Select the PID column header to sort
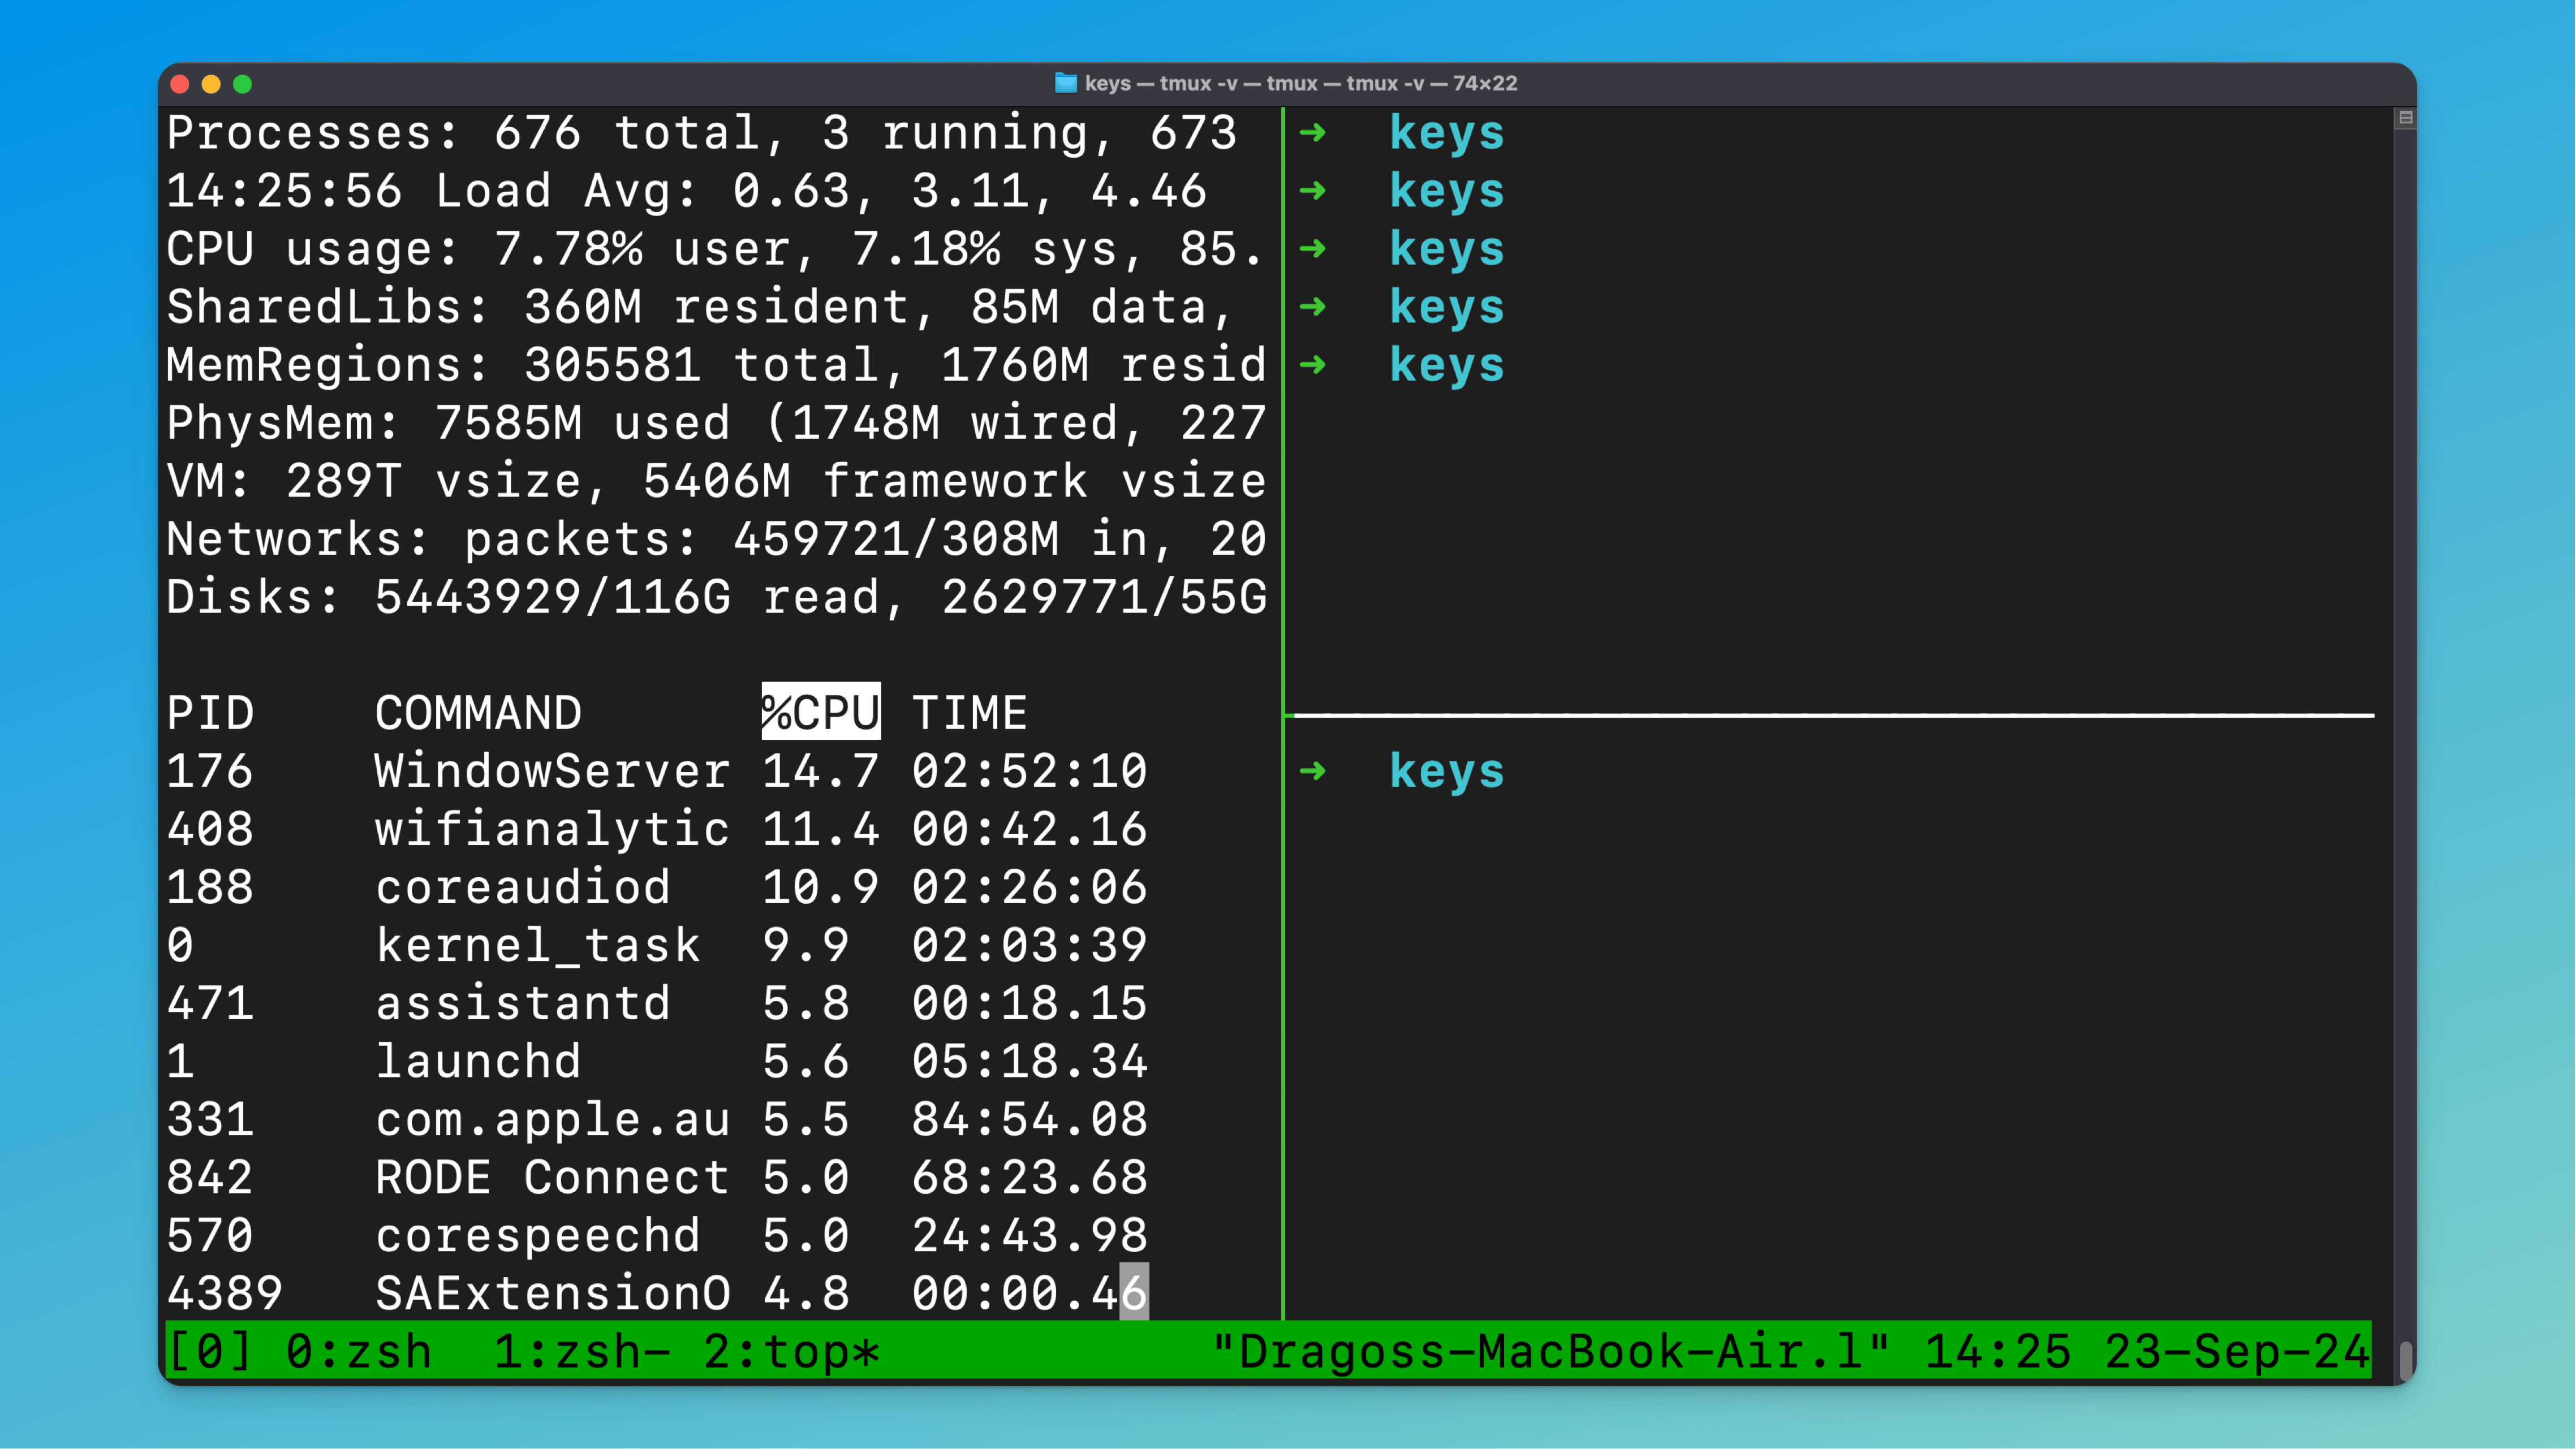The image size is (2576, 1449). tap(210, 712)
